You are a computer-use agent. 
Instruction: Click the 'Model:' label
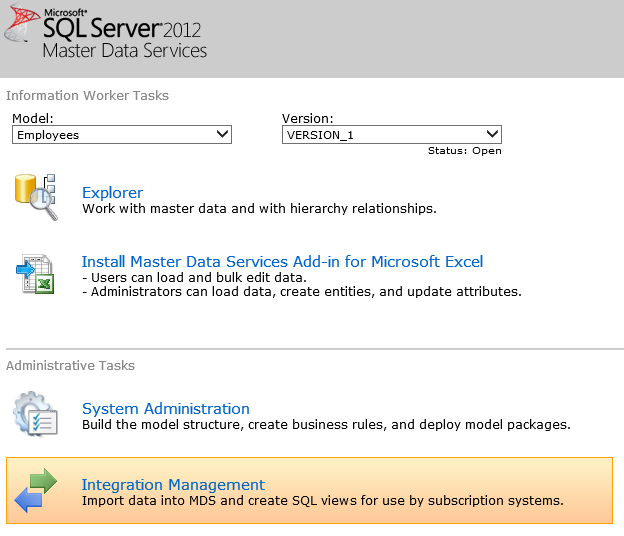[33, 119]
